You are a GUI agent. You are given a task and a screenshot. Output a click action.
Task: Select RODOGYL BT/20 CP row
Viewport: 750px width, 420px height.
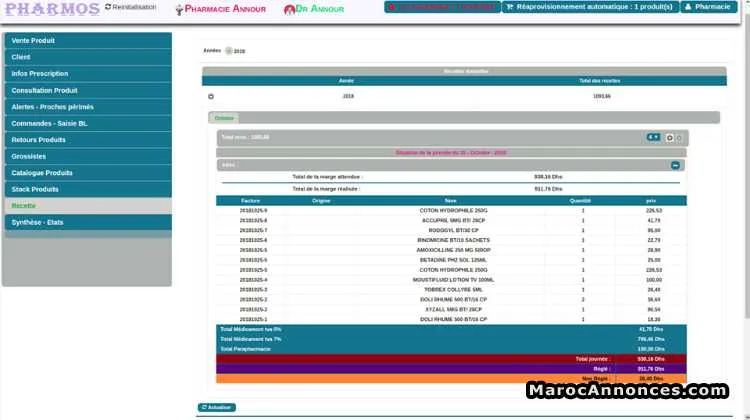451,230
